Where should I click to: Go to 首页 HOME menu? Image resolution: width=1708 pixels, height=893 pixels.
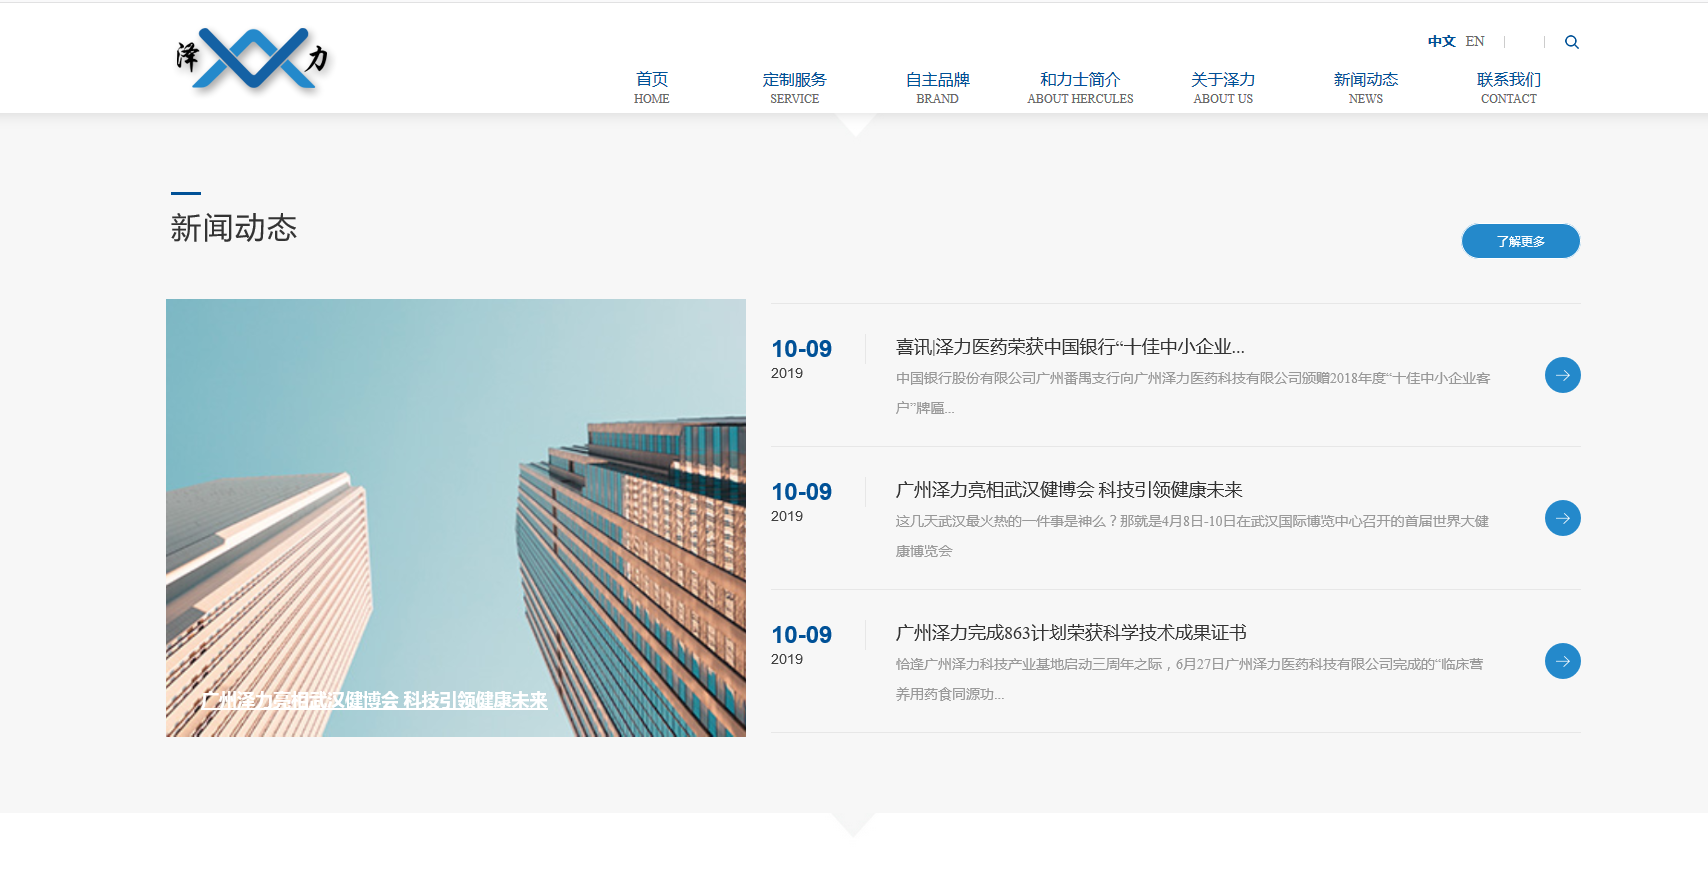[651, 87]
